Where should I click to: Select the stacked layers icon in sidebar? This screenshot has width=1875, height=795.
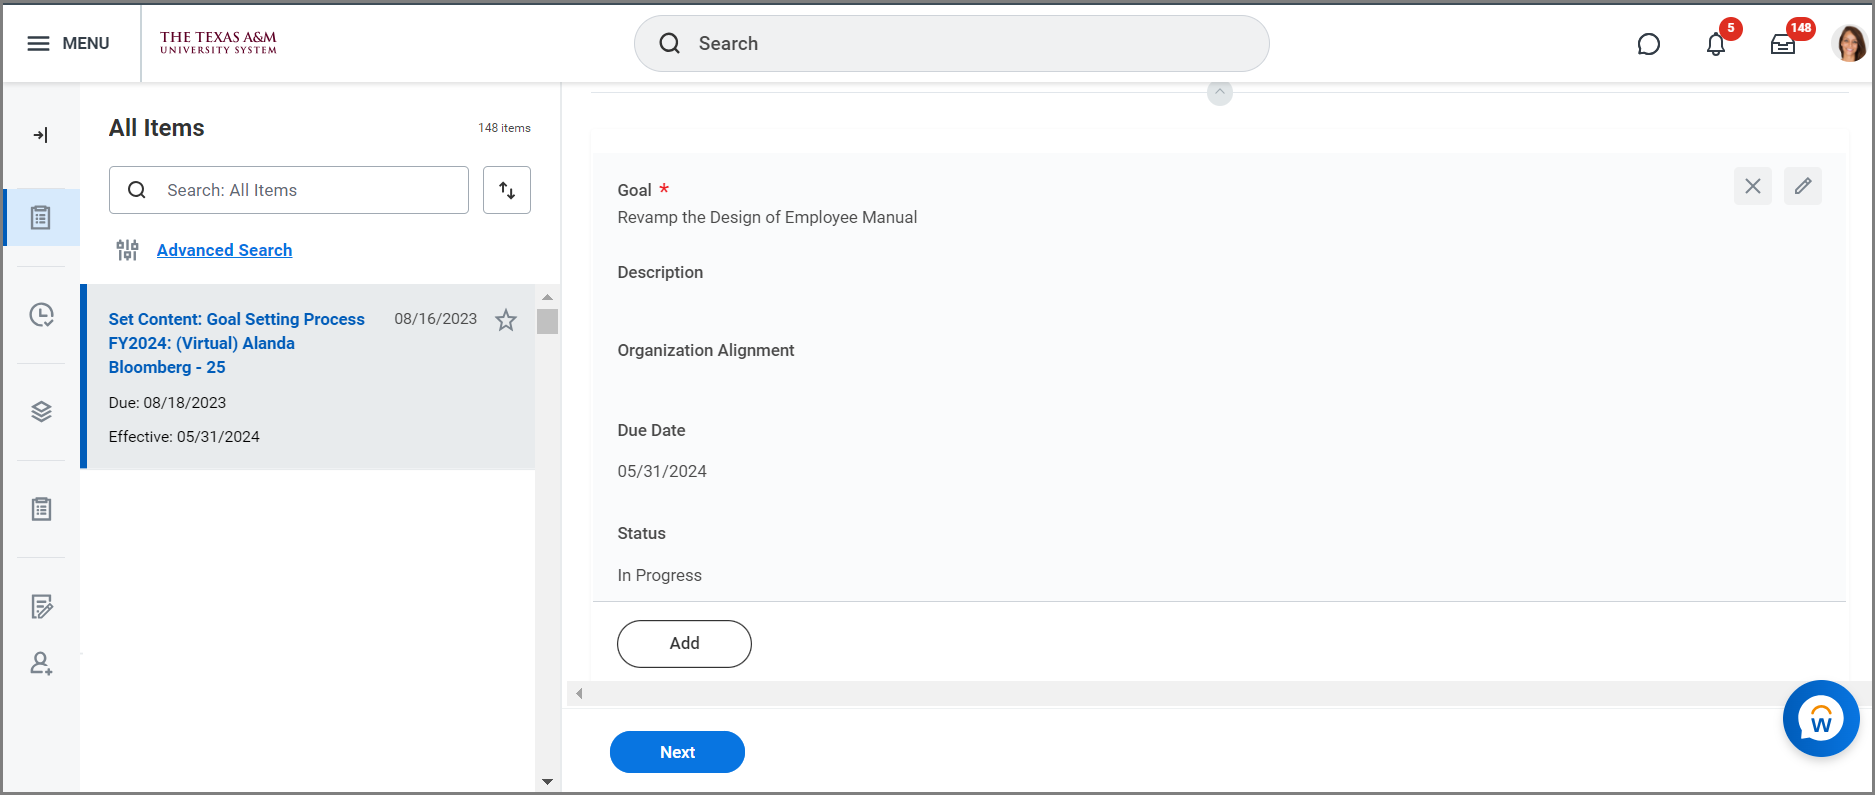pos(41,412)
